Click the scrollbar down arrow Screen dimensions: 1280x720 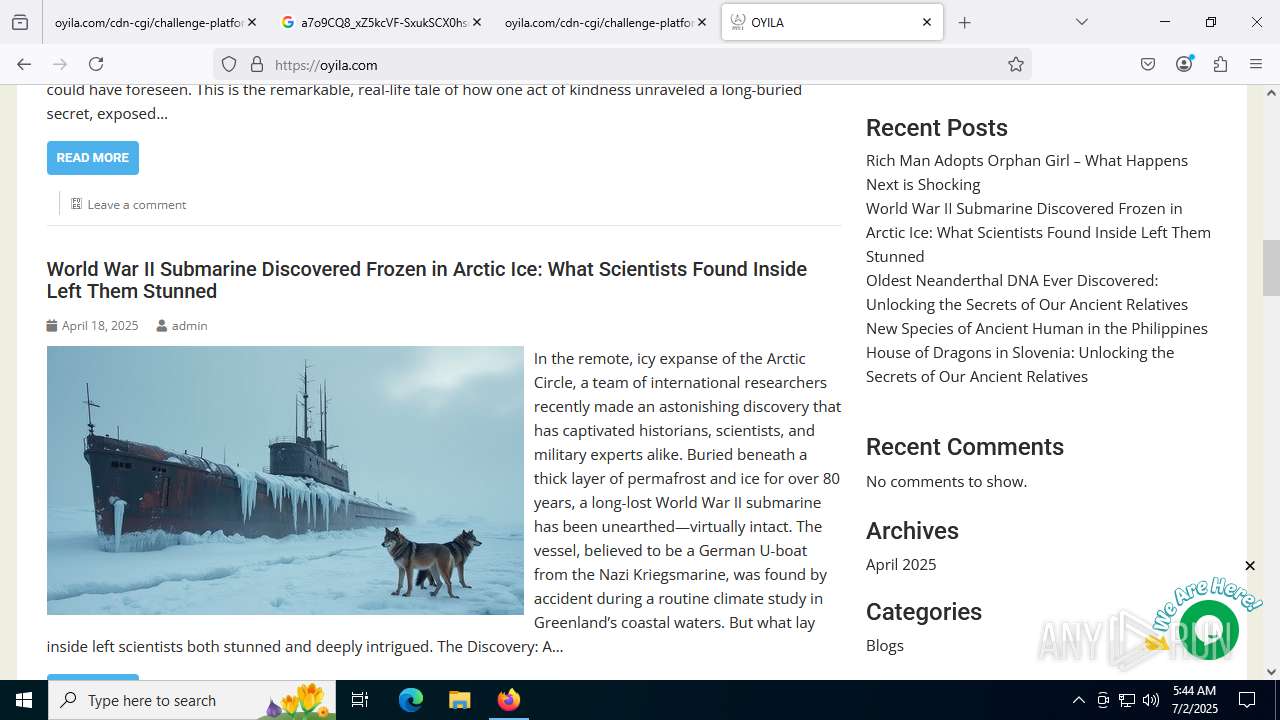pyautogui.click(x=1271, y=672)
